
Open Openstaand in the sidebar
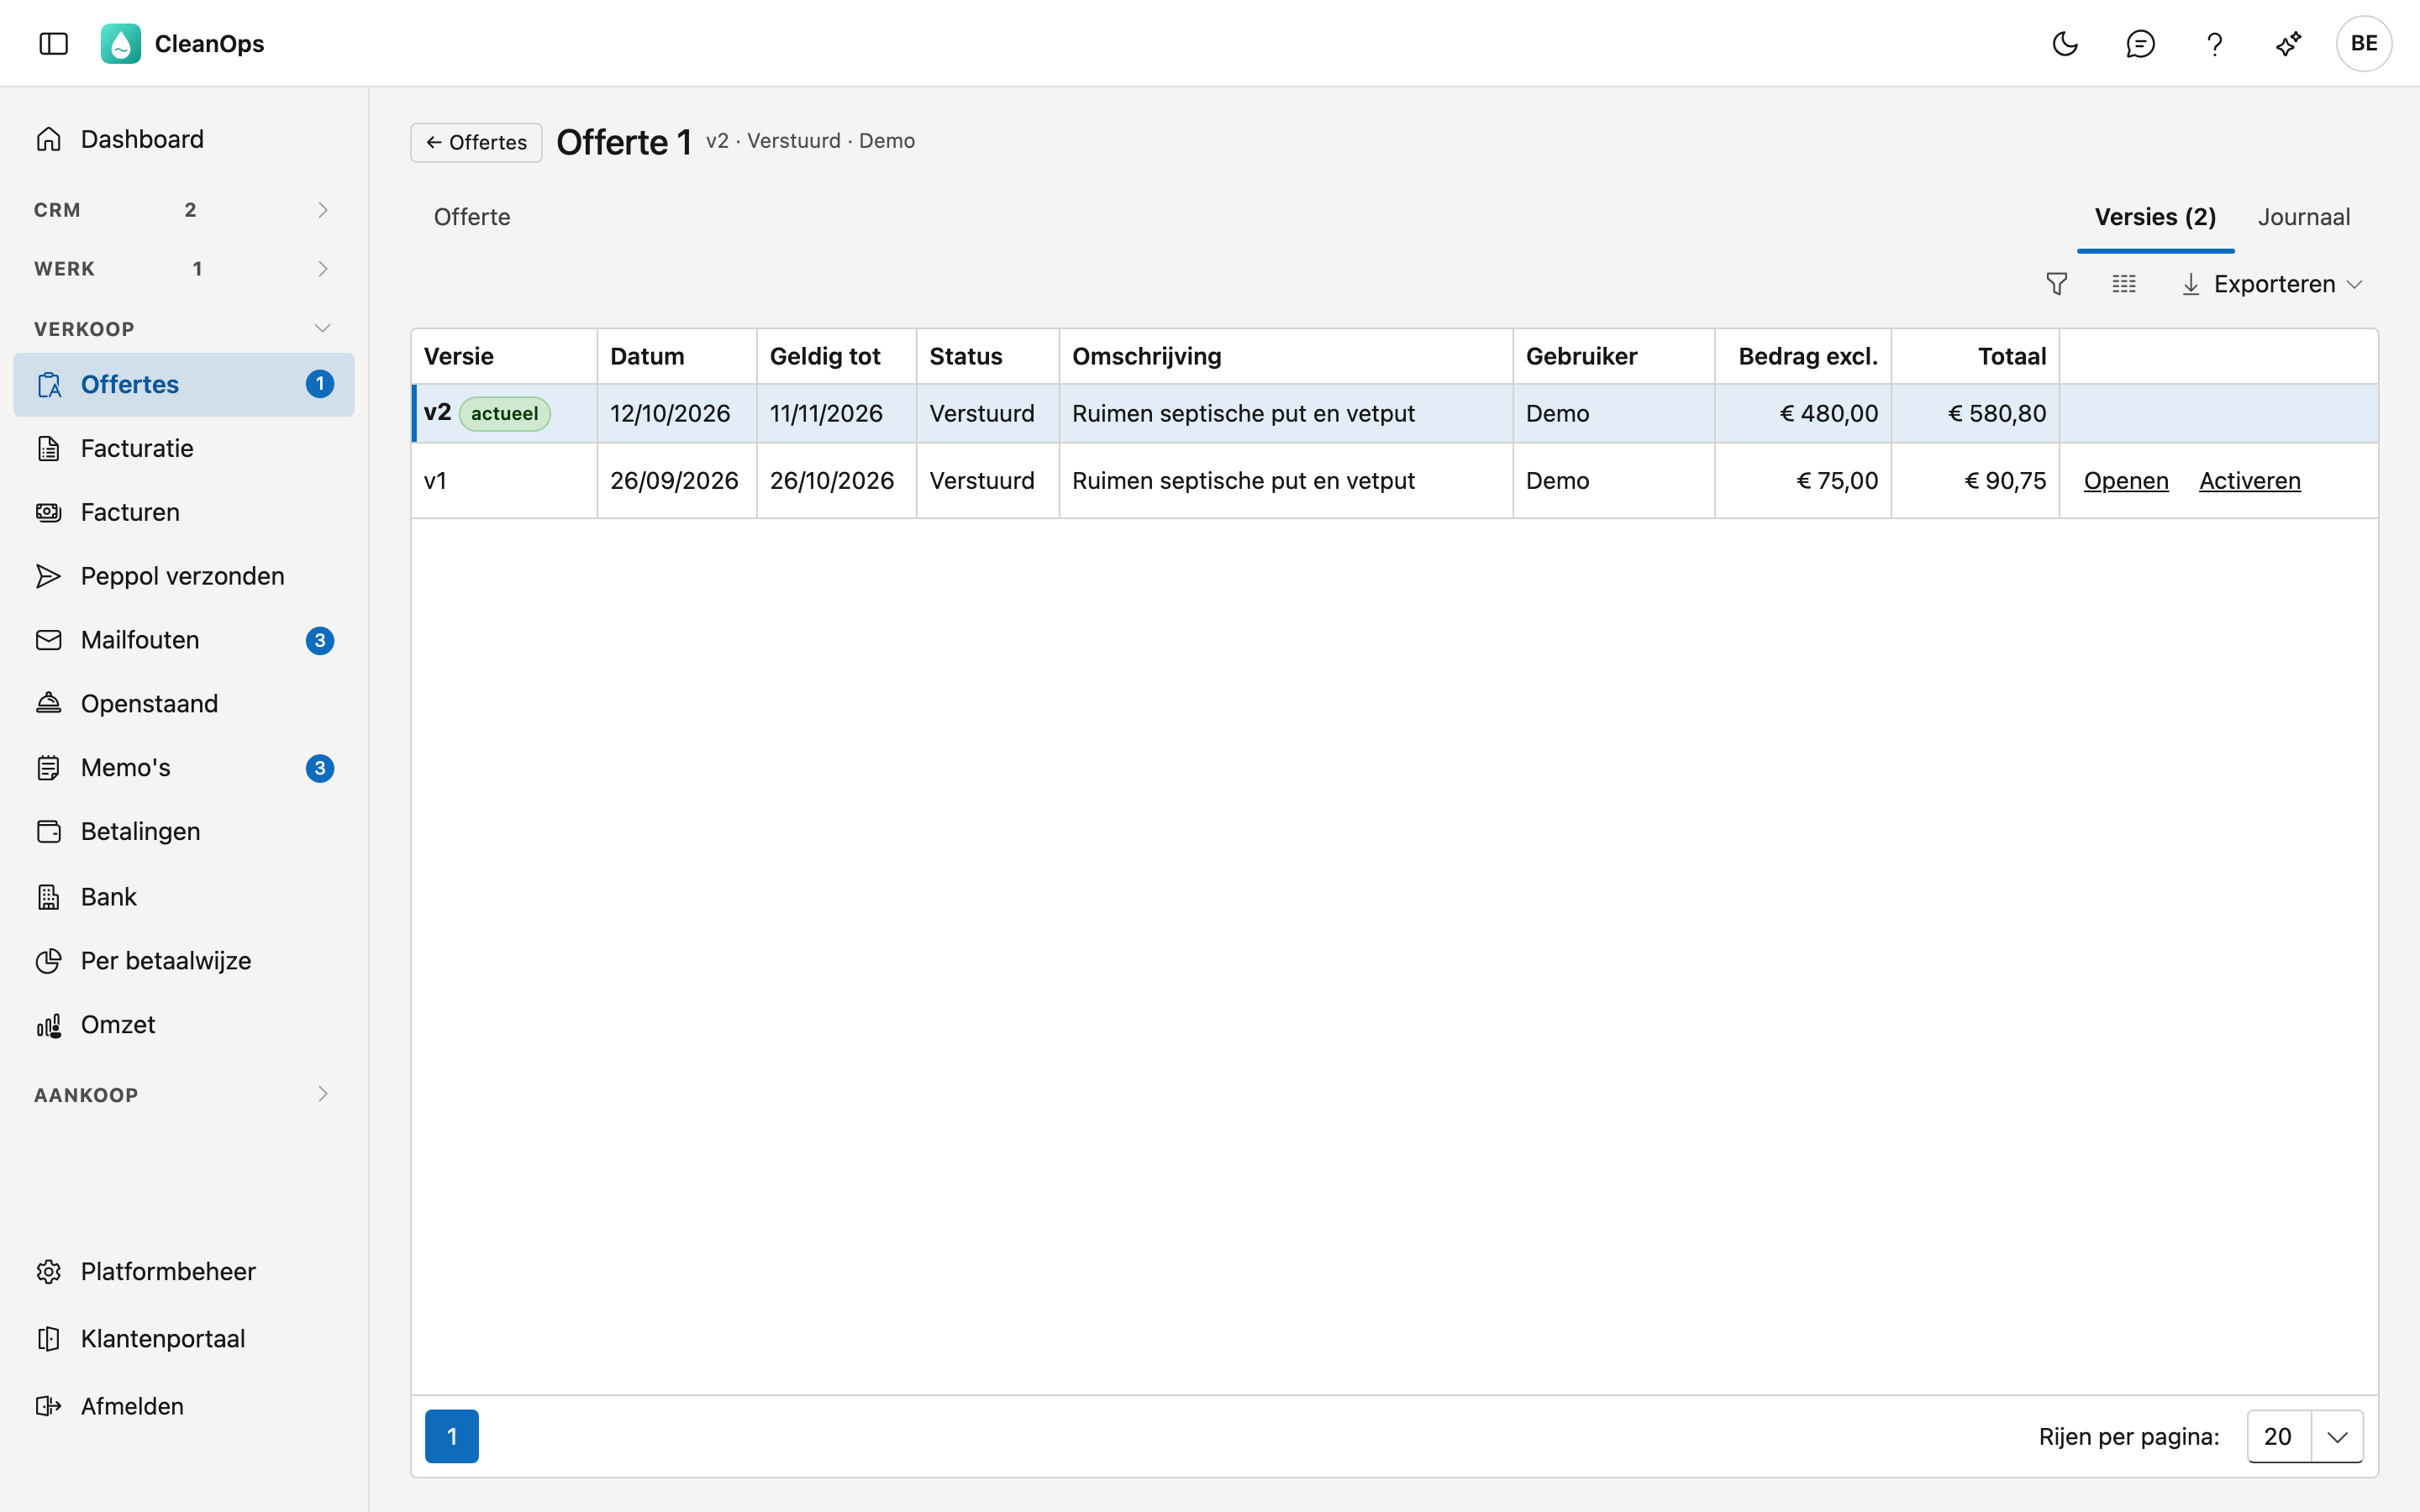[x=184, y=704]
